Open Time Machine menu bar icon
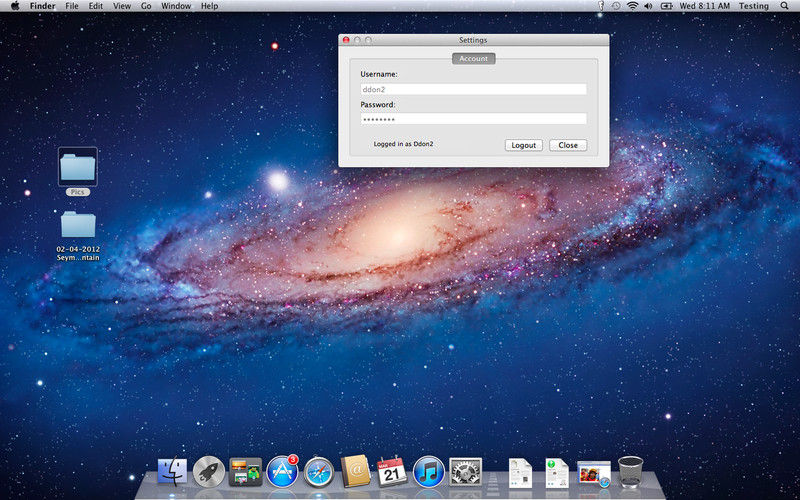The width and height of the screenshot is (800, 500). click(616, 6)
